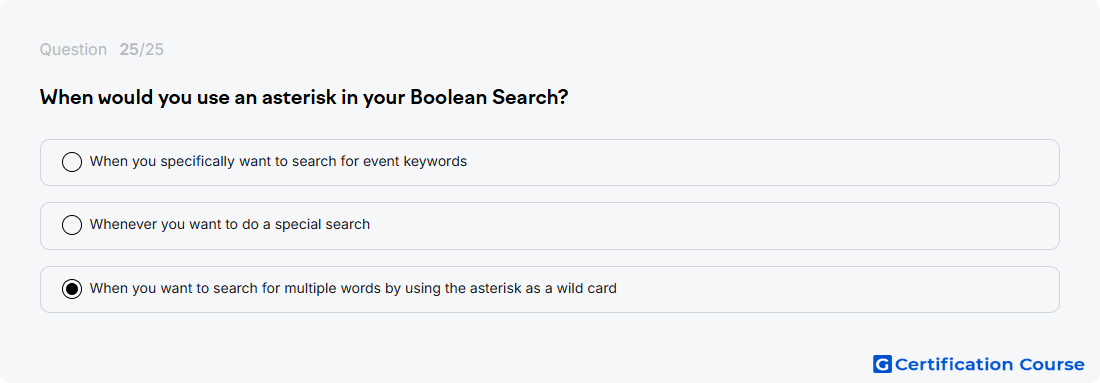Select the 'special search' radio button
The height and width of the screenshot is (383, 1100).
[x=72, y=225]
